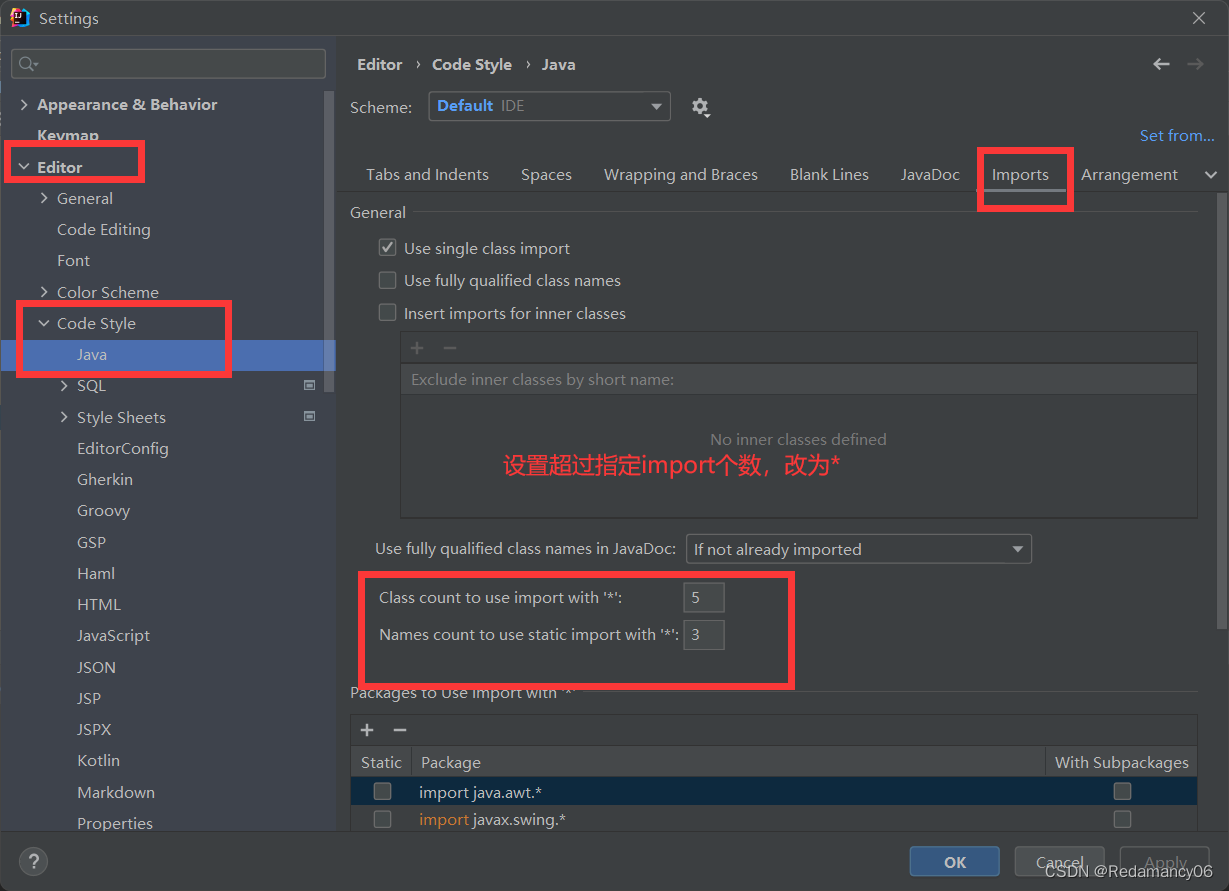Click the settings tree scrollbar
Viewport: 1229px width, 891px height.
click(330, 240)
